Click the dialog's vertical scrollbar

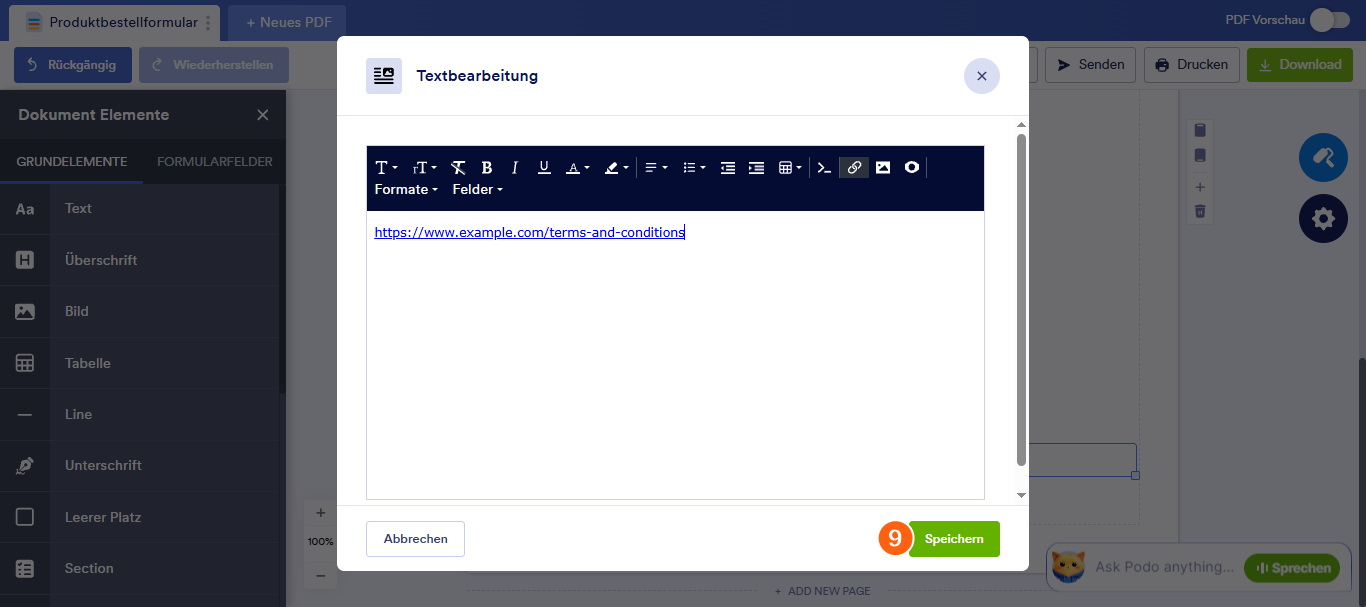[1021, 300]
